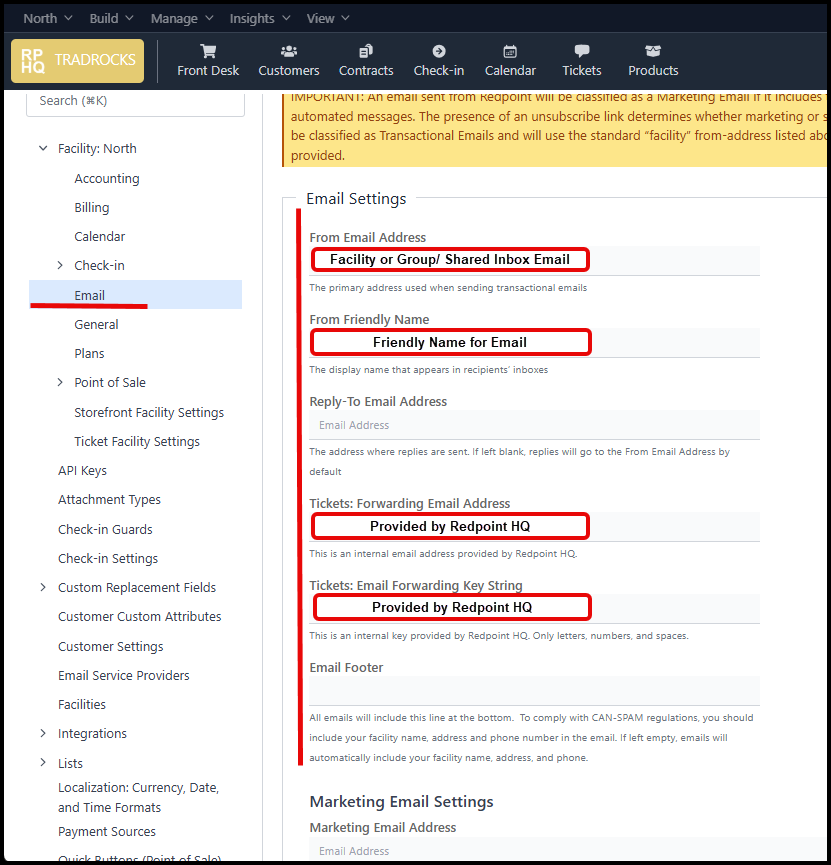Open Storefront Facility Settings
This screenshot has height=865, width=831.
(149, 412)
